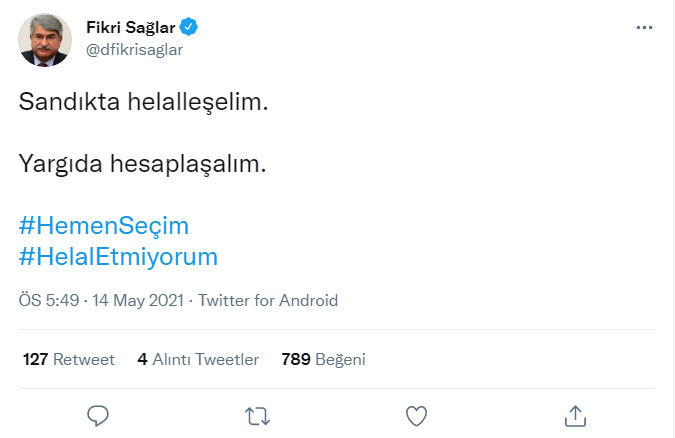Open the three-dot more options menu
The height and width of the screenshot is (438, 675).
pyautogui.click(x=644, y=28)
